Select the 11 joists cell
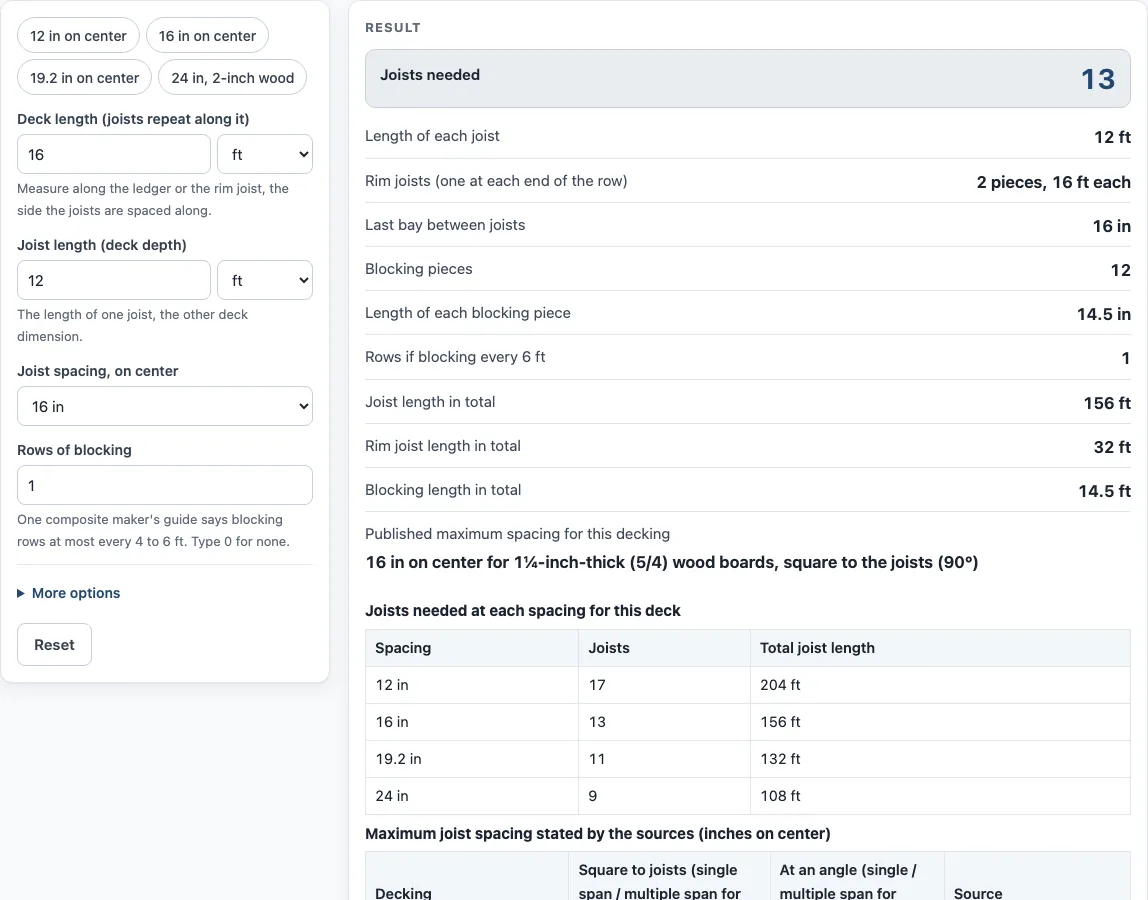 coord(665,759)
